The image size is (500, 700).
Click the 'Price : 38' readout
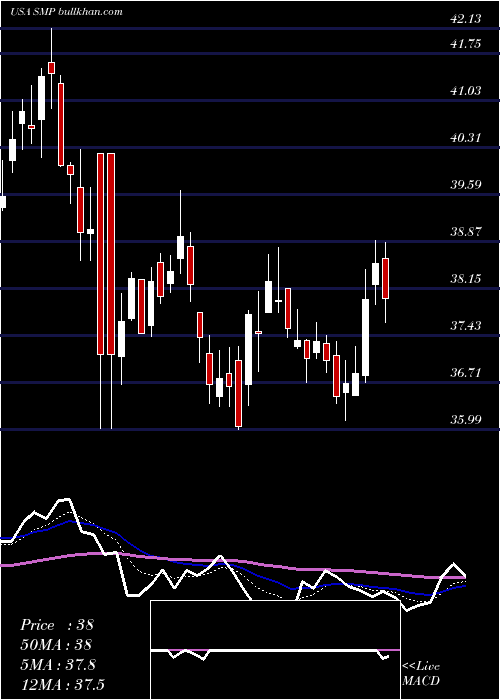57,625
